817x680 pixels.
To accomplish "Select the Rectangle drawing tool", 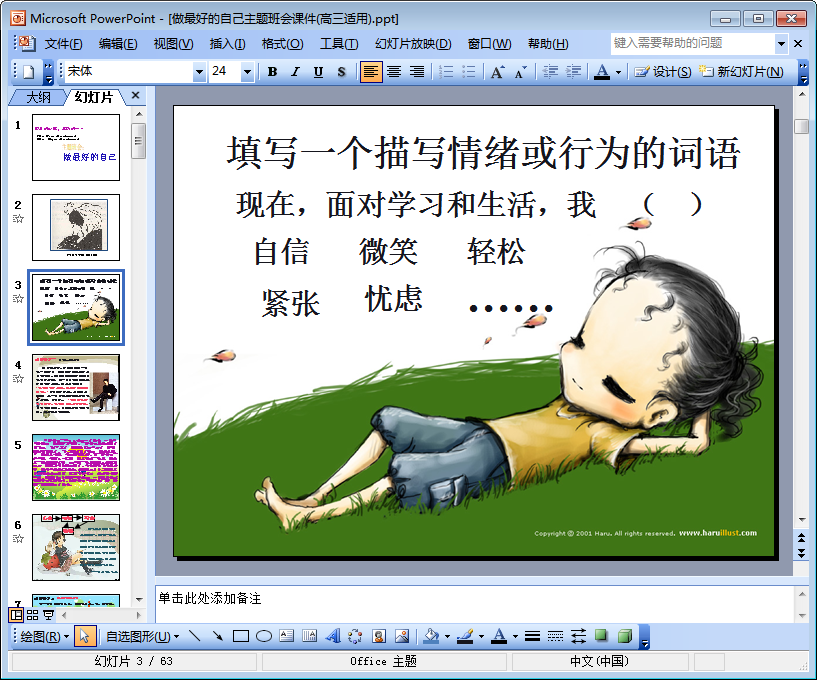I will (x=240, y=636).
